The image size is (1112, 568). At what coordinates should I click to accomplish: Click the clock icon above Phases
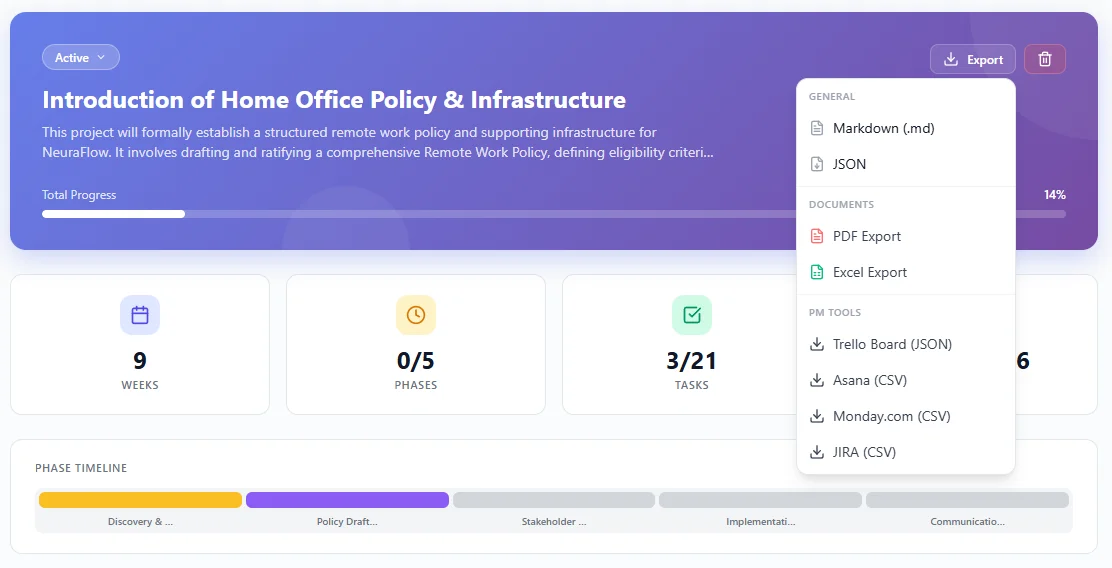click(x=416, y=315)
